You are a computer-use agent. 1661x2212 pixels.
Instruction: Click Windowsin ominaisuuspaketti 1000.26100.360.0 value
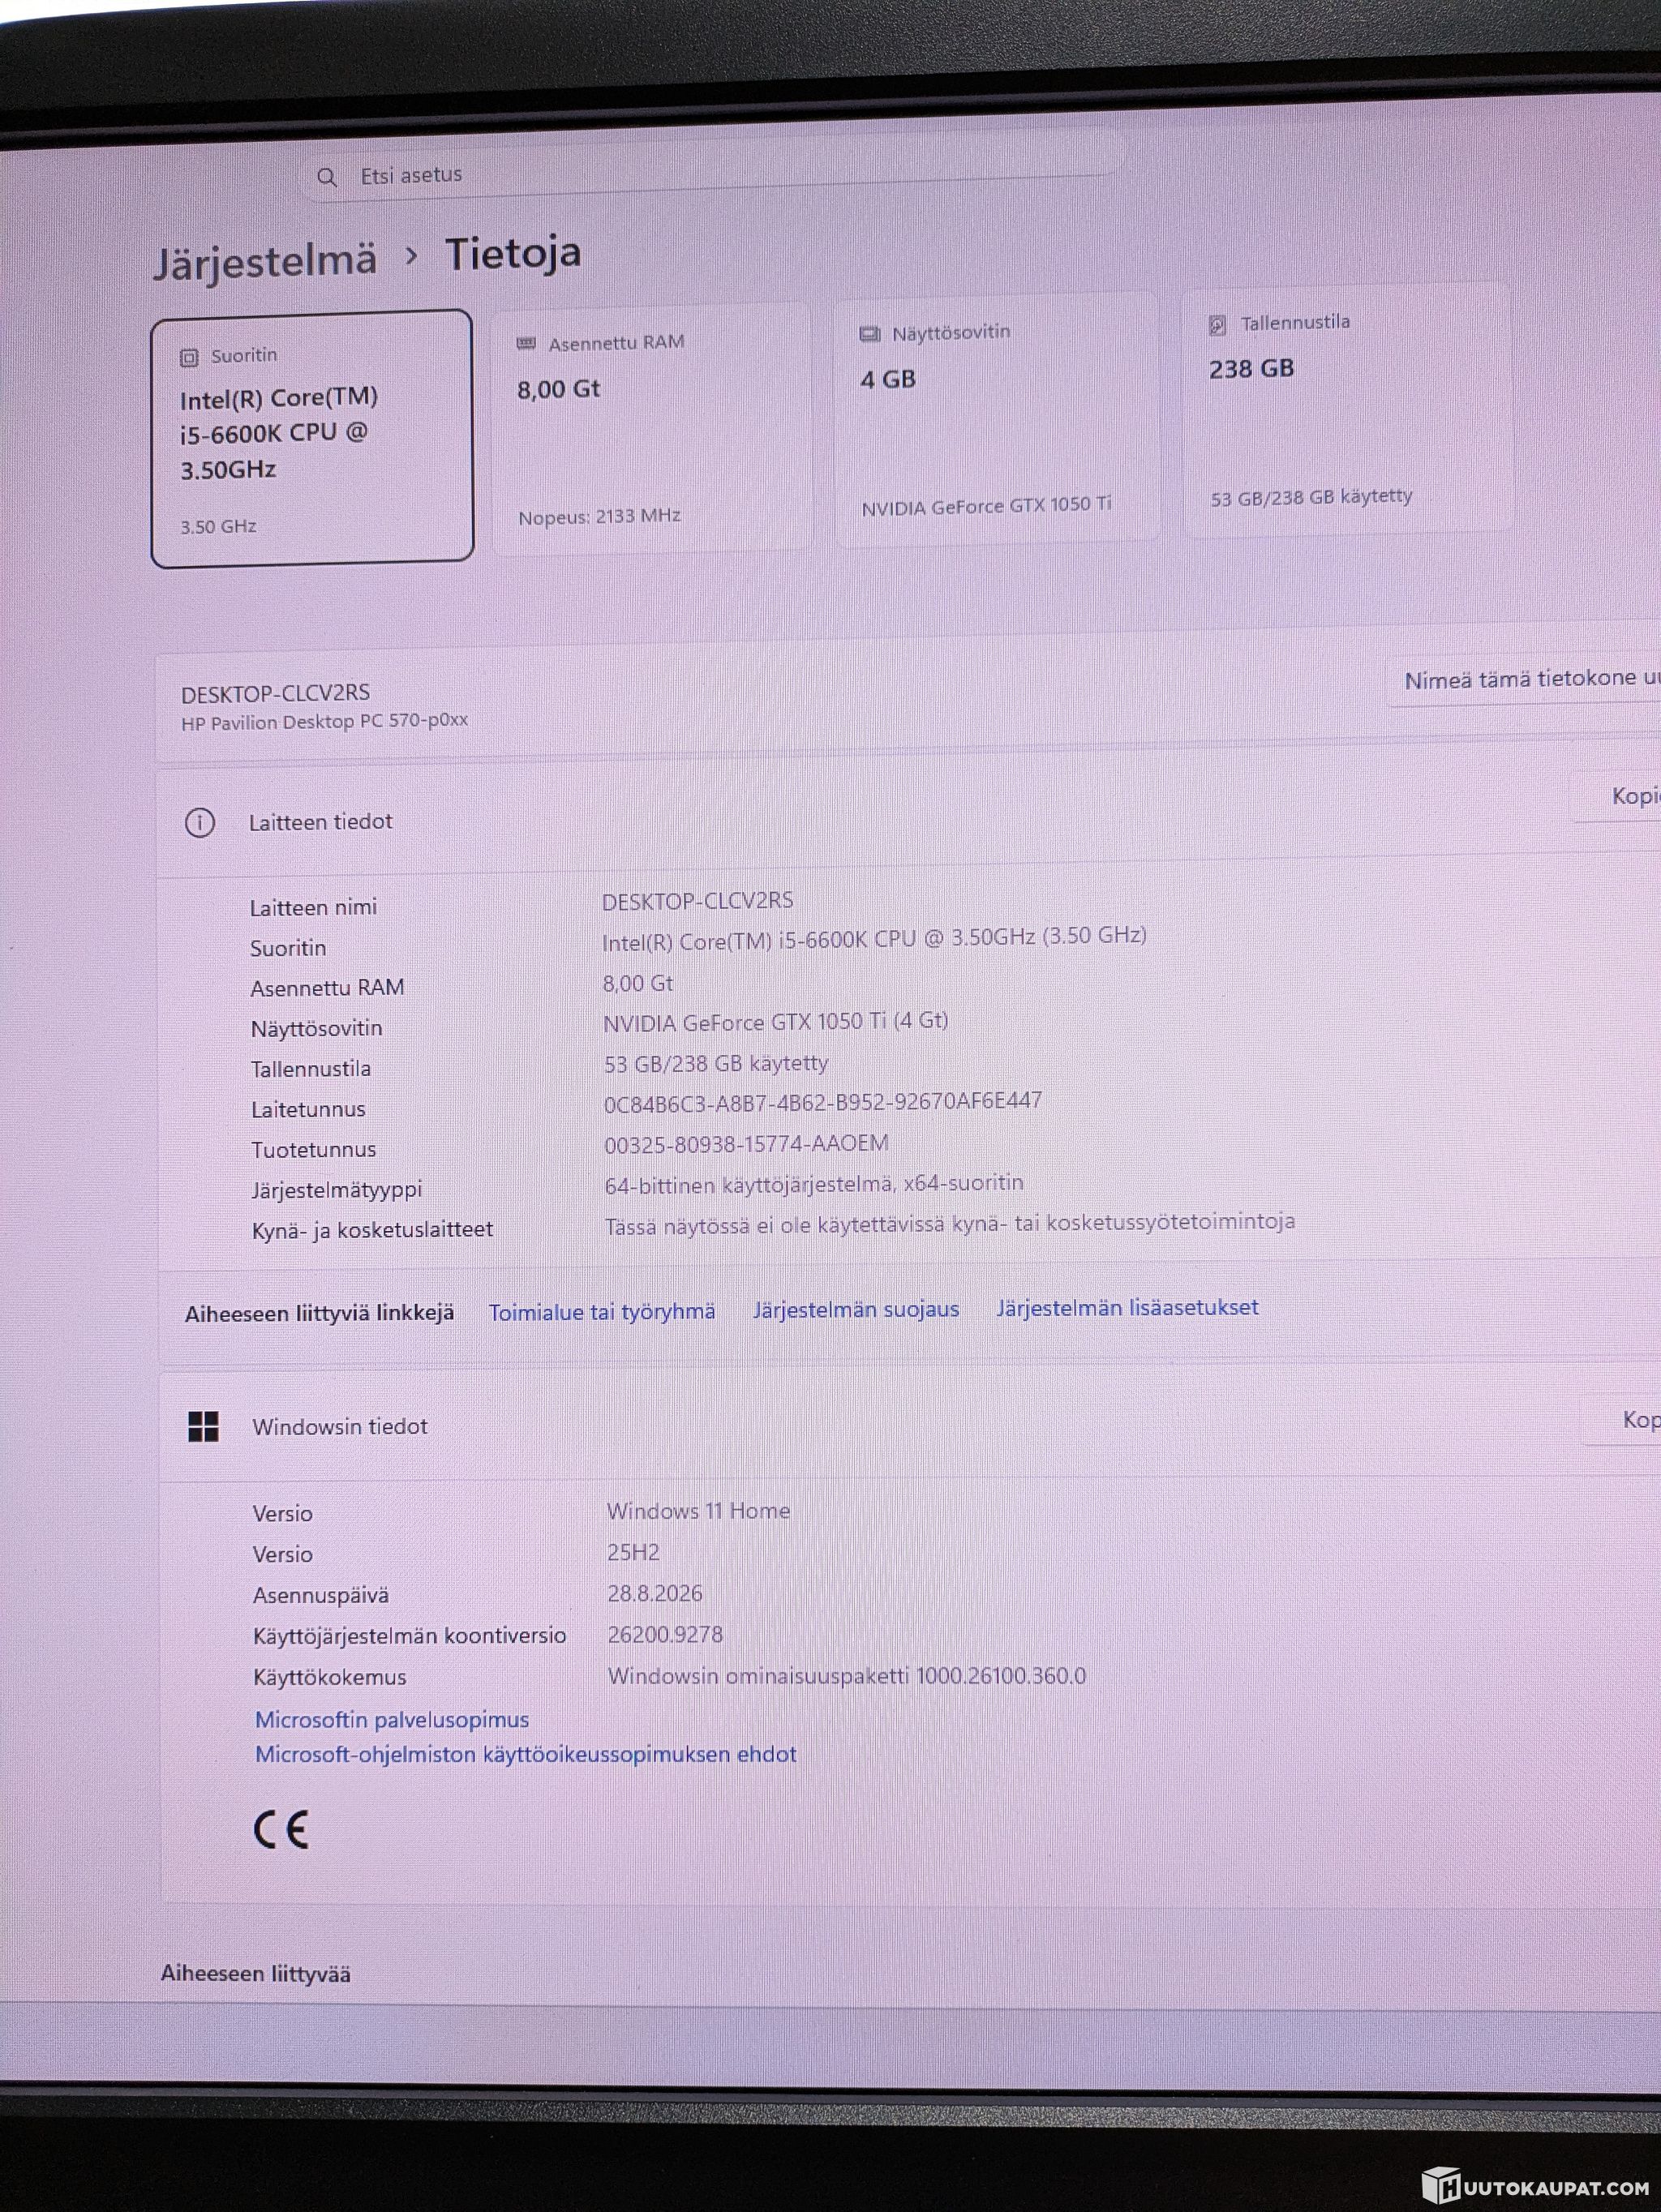pos(847,1676)
